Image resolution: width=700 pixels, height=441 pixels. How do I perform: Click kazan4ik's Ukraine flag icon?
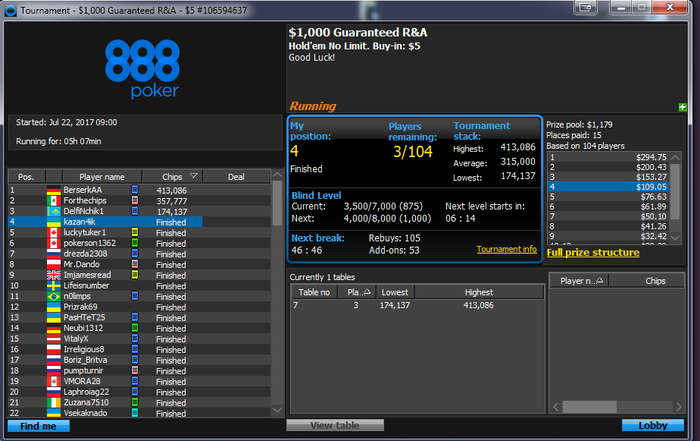54,222
